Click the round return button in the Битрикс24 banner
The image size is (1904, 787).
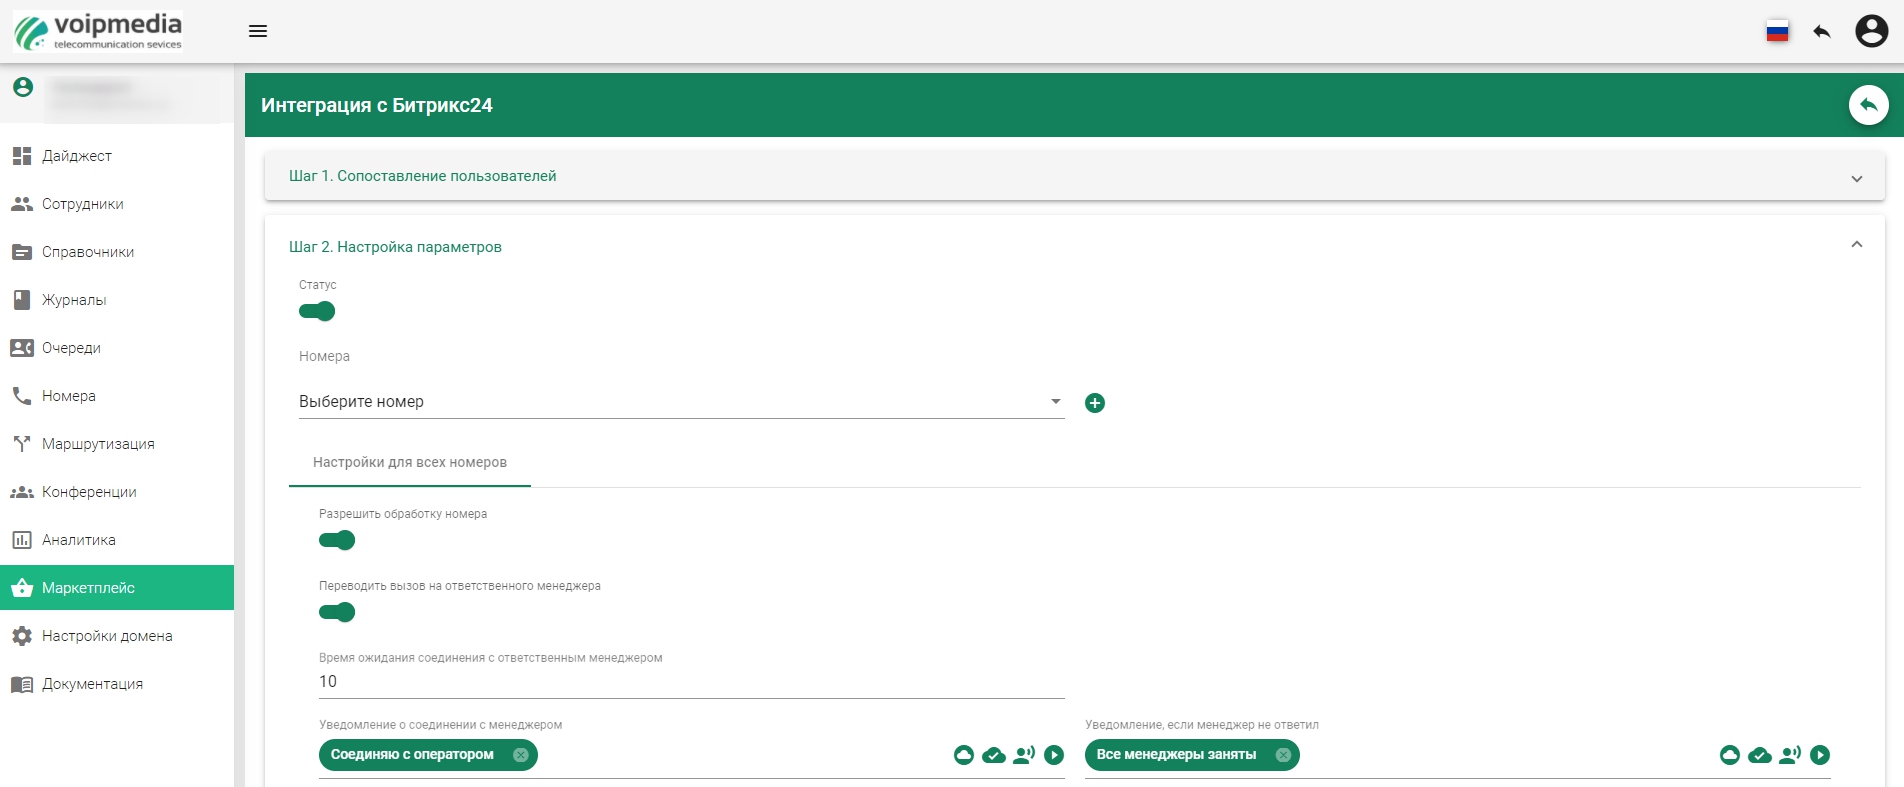point(1868,105)
